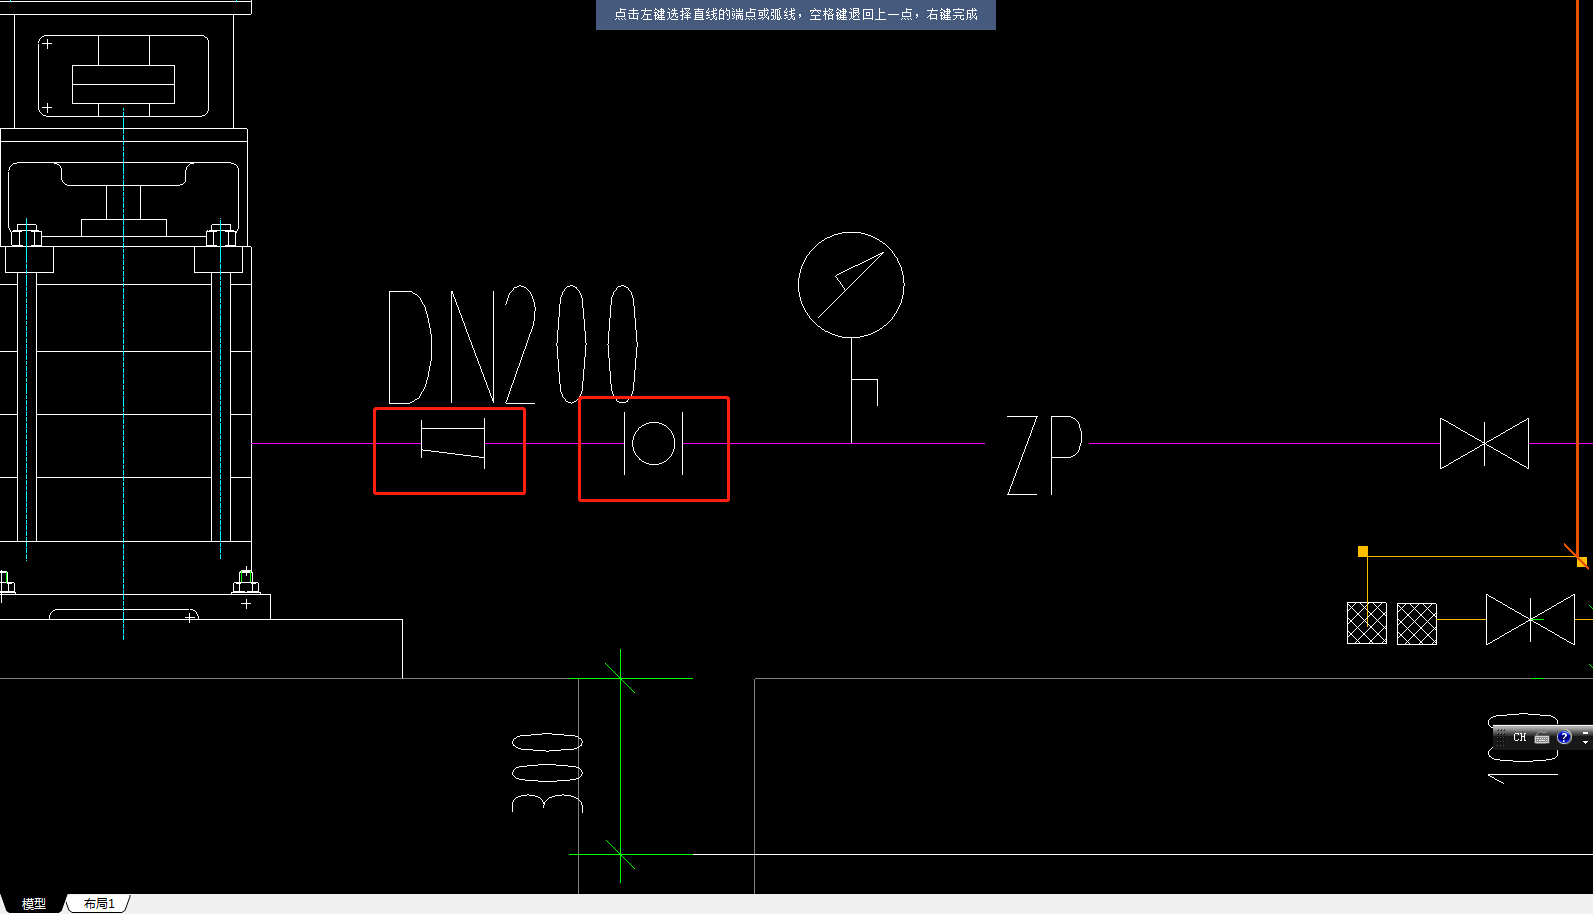Select the lower valve symbol near hatched boxes

click(x=1530, y=619)
